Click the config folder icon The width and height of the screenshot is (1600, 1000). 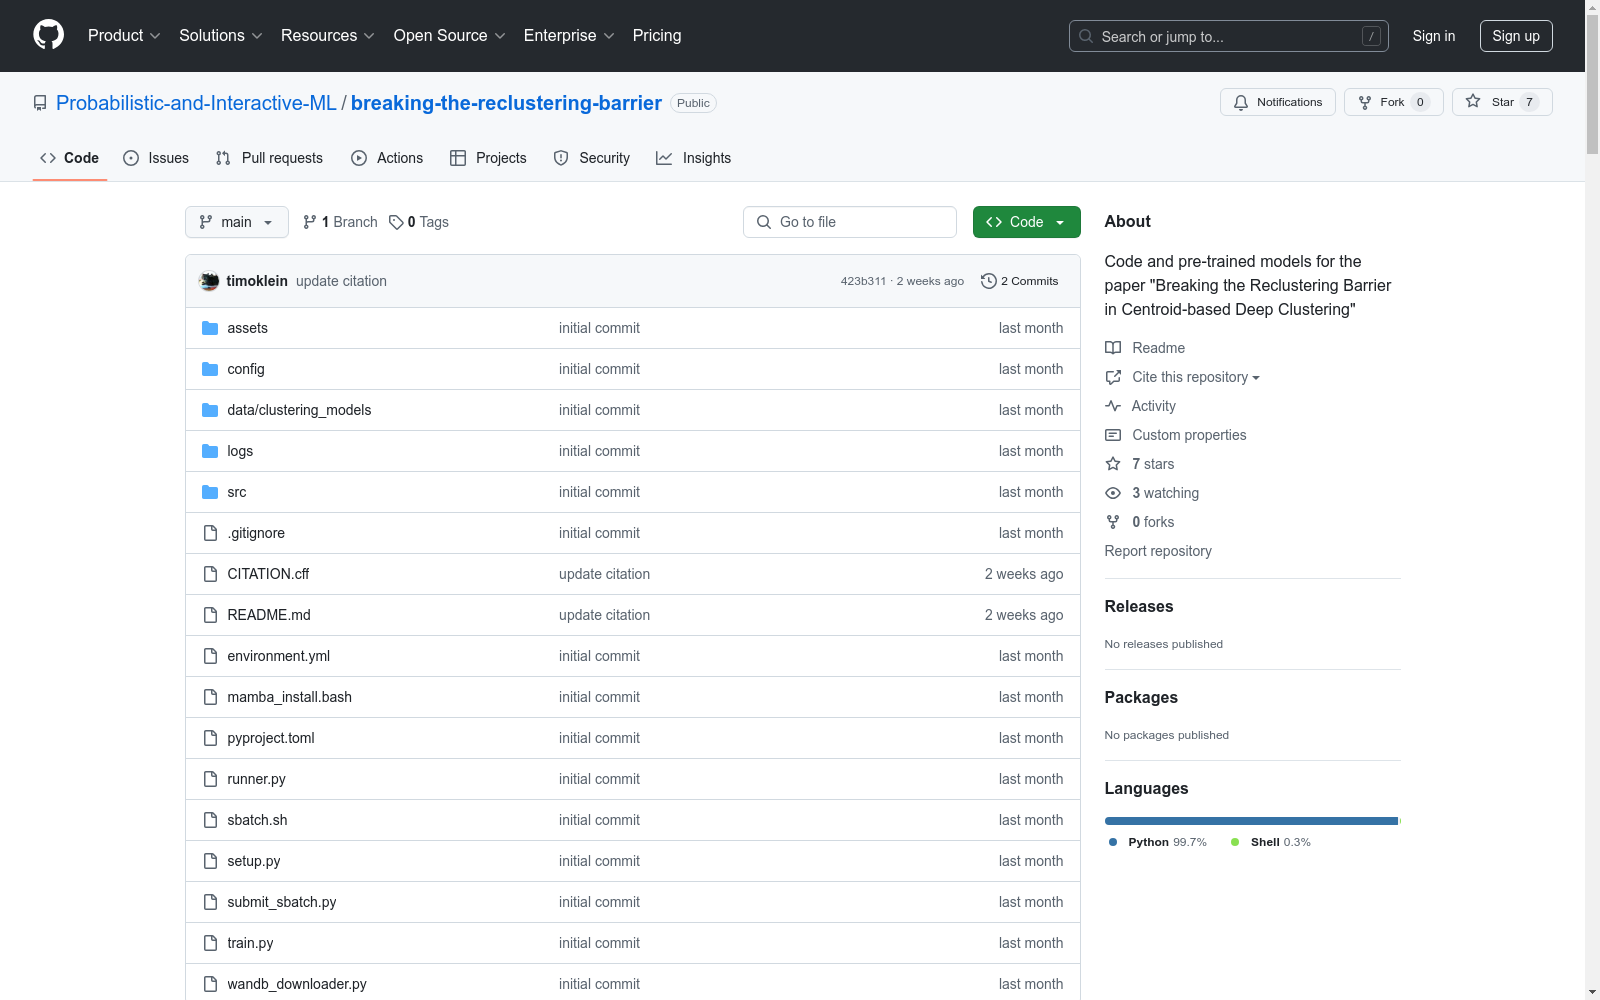click(210, 369)
